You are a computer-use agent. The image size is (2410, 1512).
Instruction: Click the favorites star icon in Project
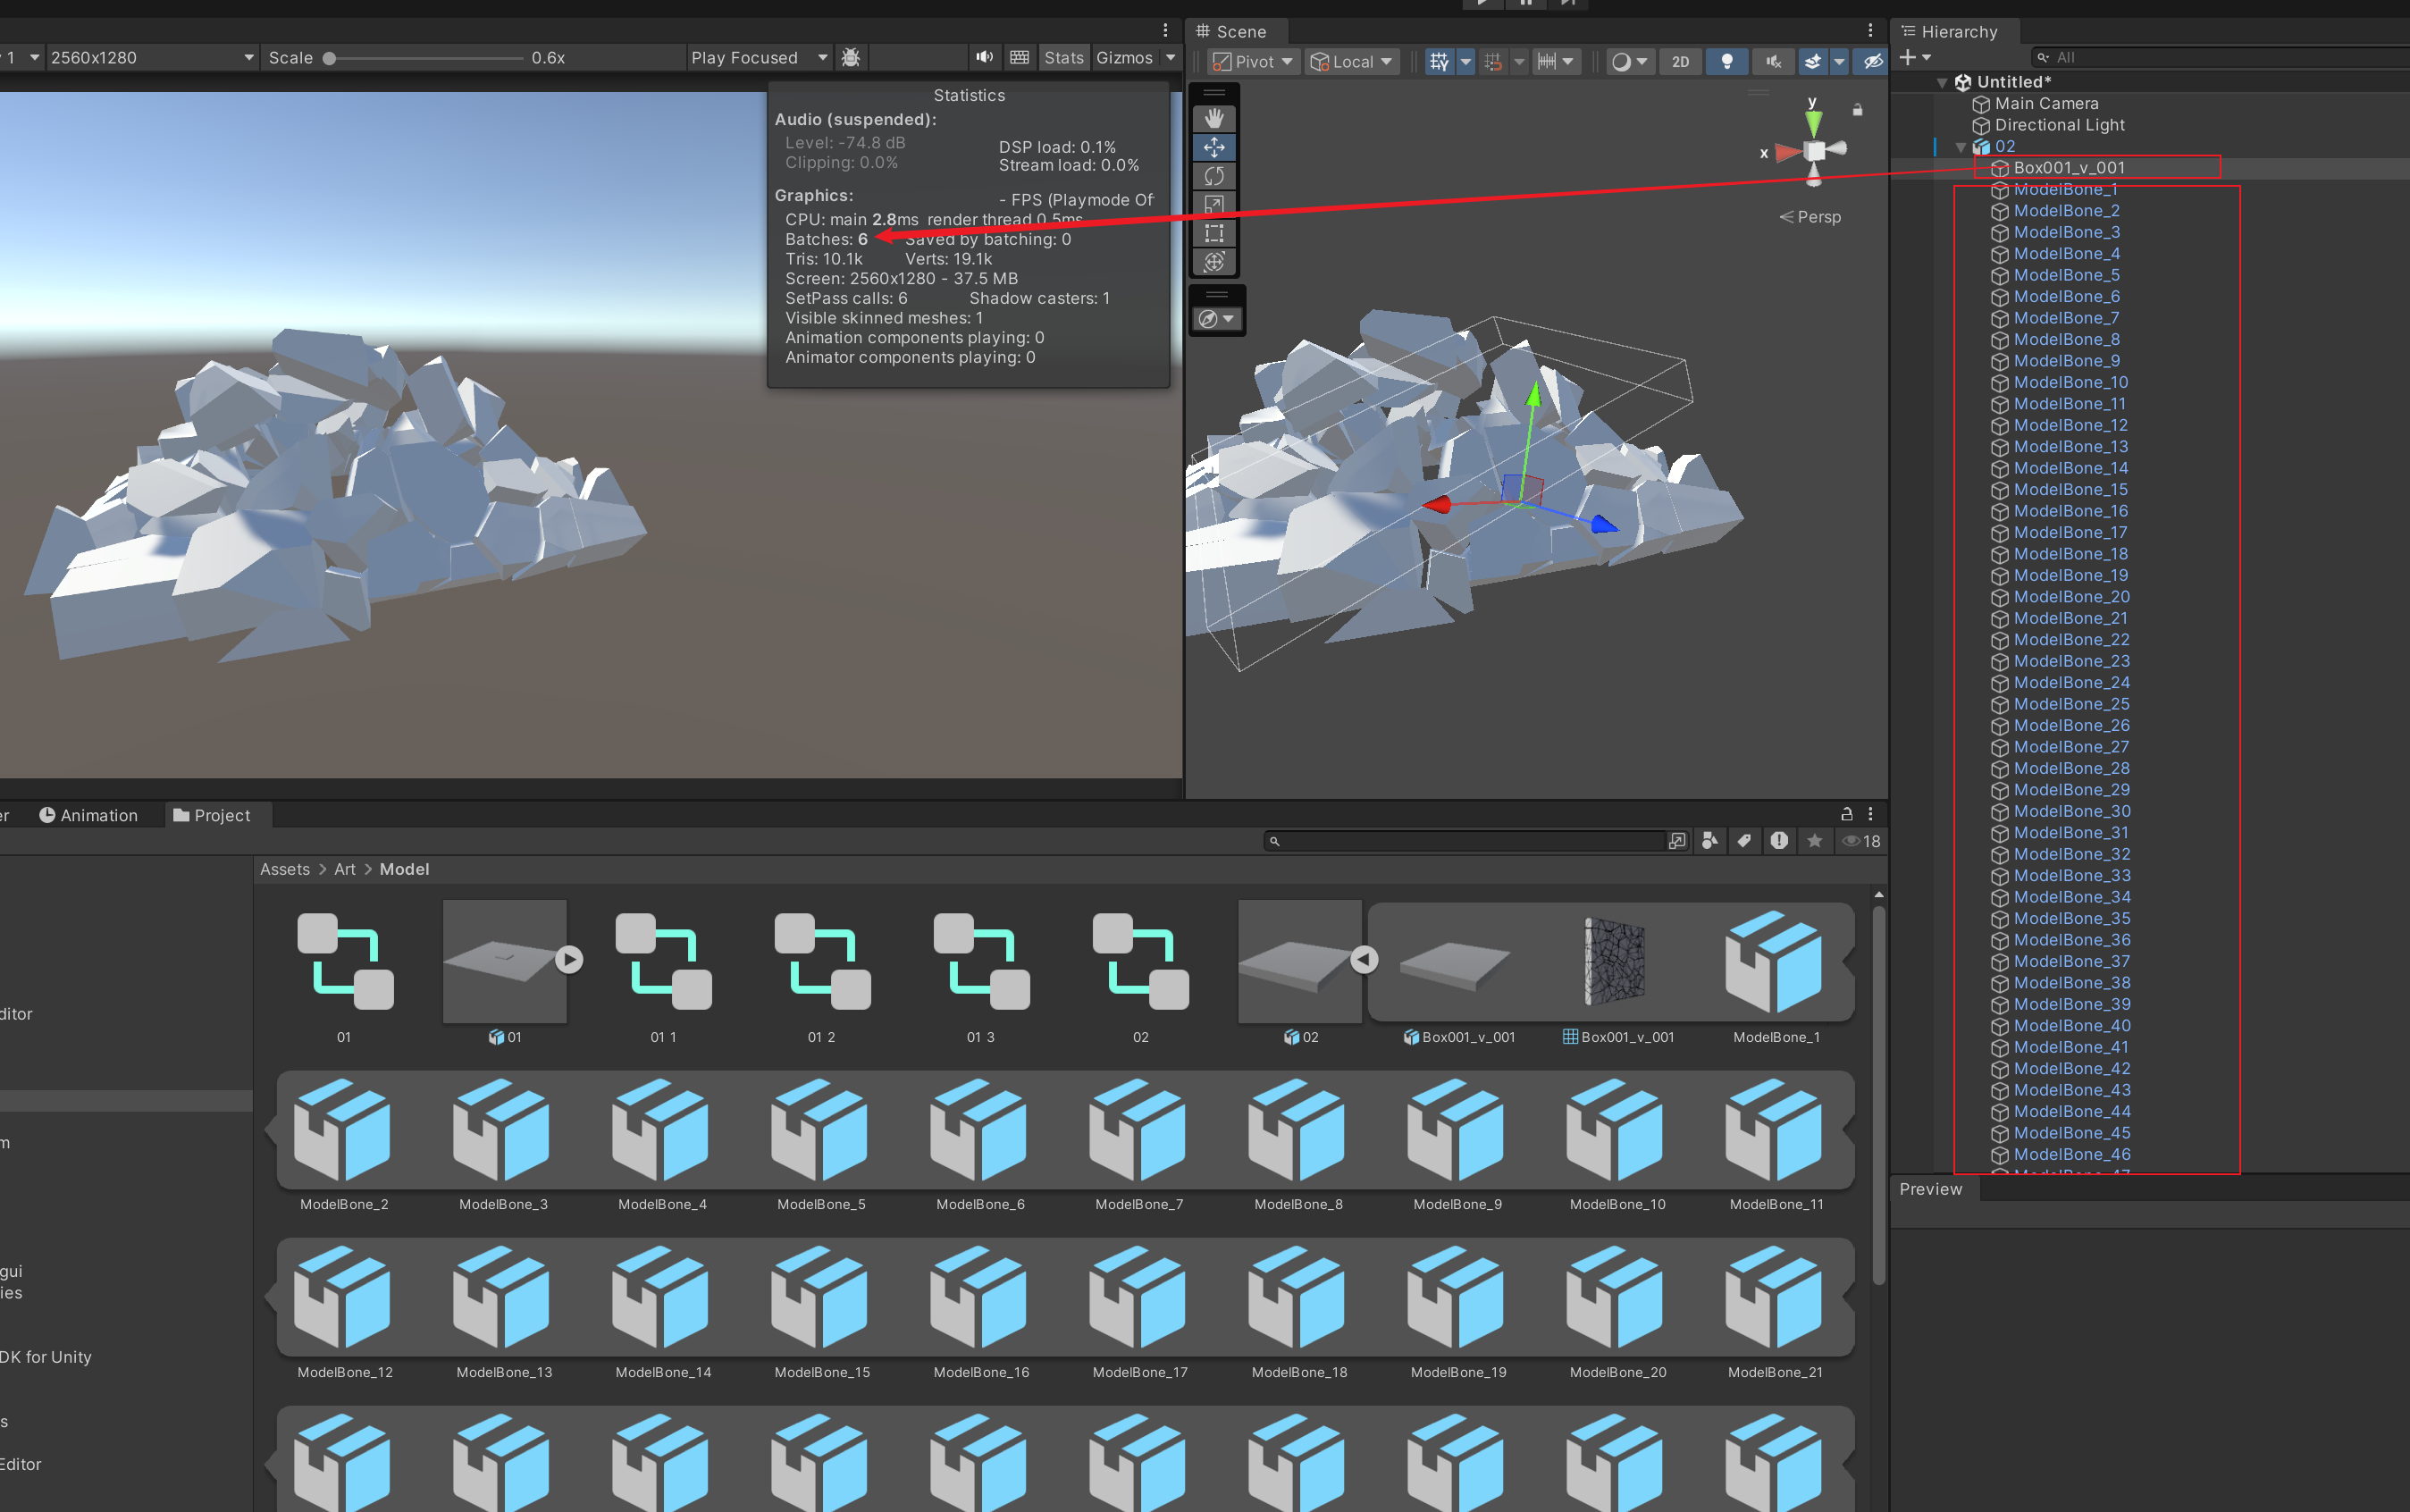click(x=1814, y=841)
